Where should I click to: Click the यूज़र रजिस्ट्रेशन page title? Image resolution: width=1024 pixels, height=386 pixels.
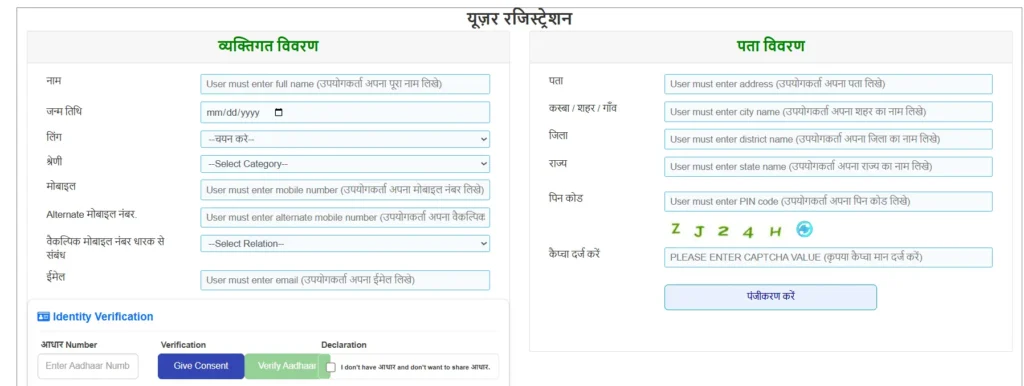tap(519, 18)
